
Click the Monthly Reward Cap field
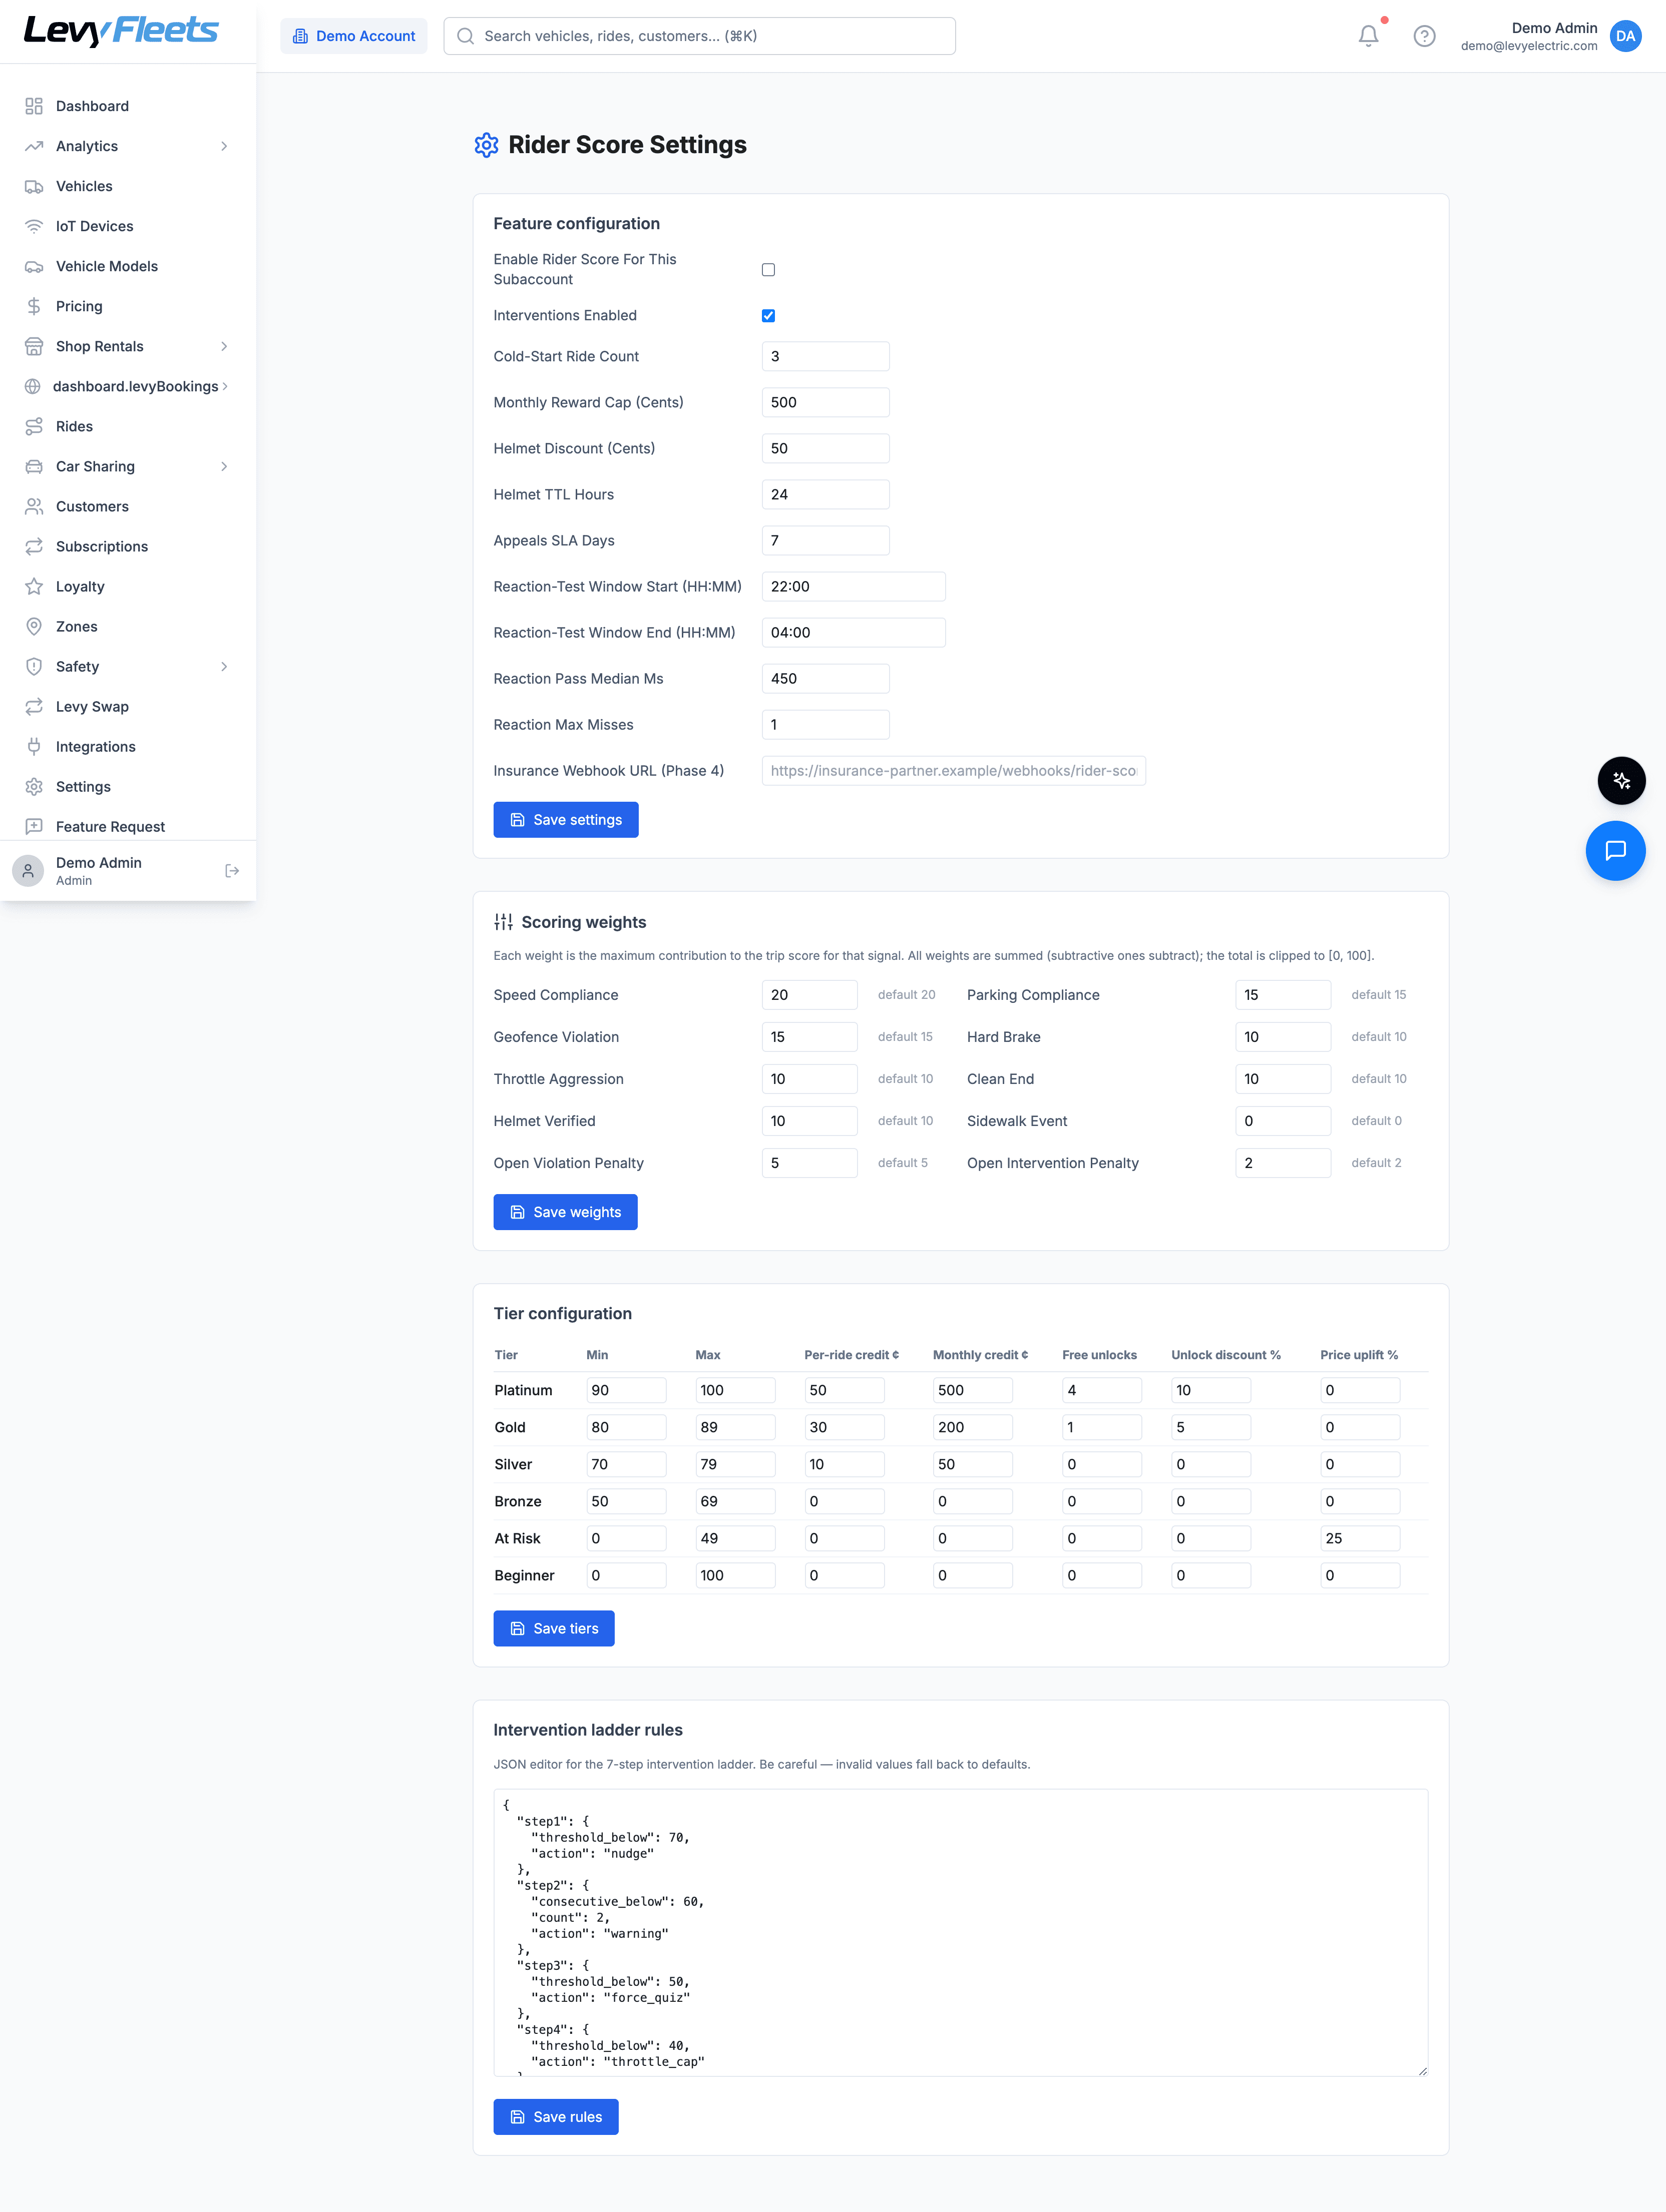coord(825,402)
